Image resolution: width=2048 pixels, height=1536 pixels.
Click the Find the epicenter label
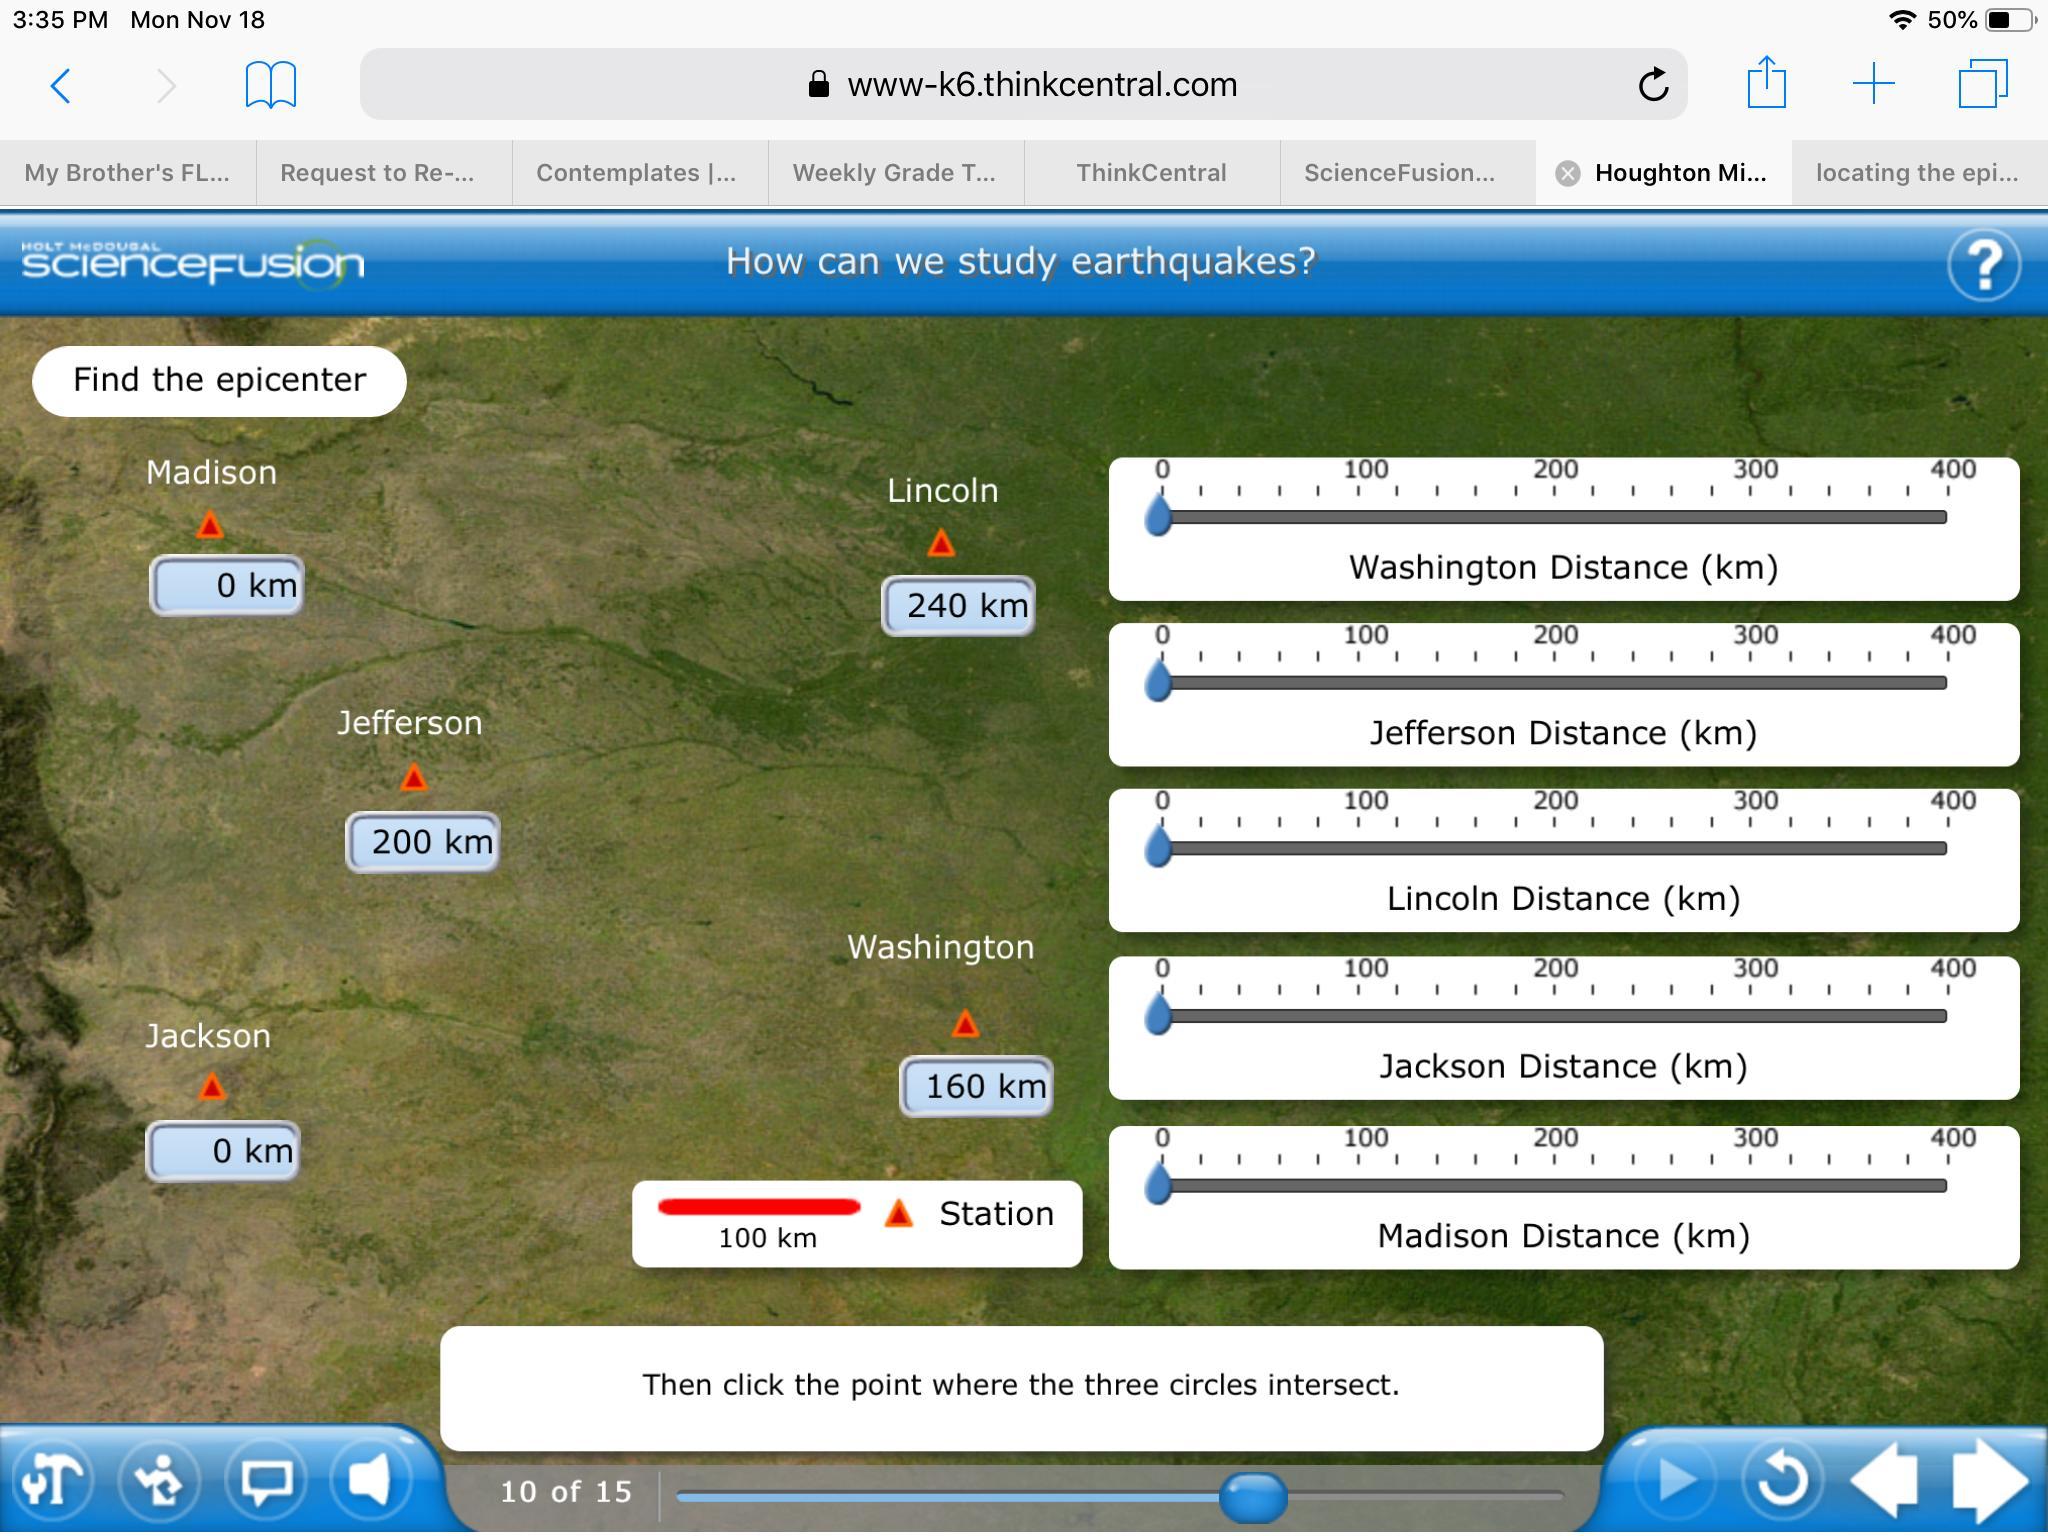click(x=219, y=381)
